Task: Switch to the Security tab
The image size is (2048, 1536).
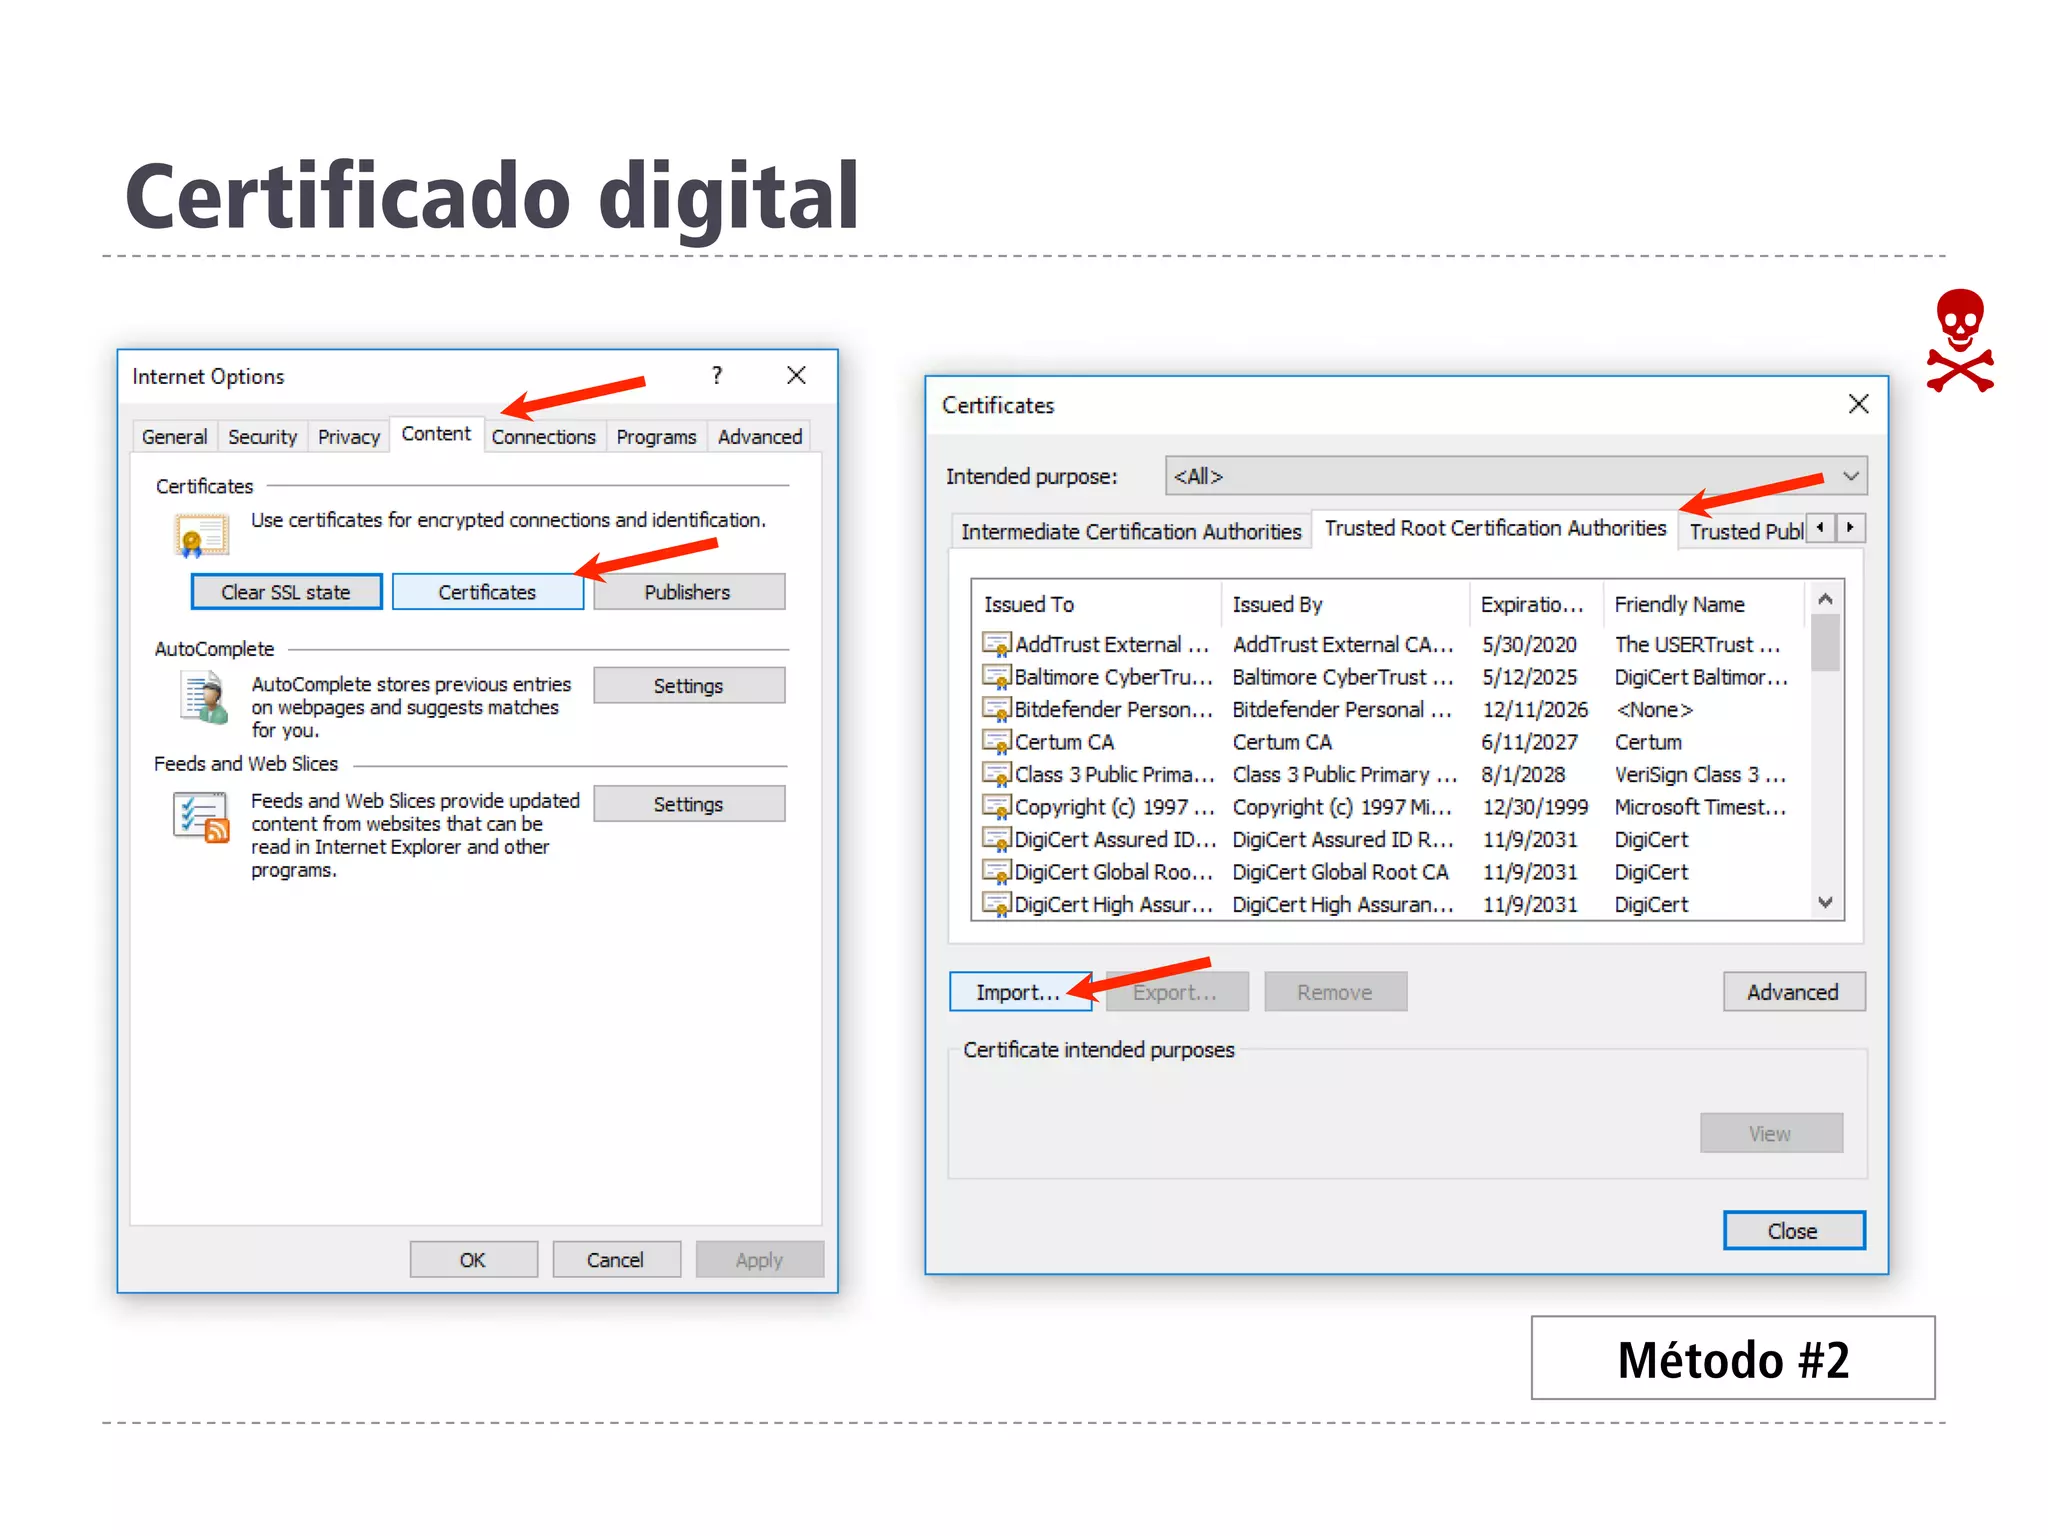Action: click(262, 437)
